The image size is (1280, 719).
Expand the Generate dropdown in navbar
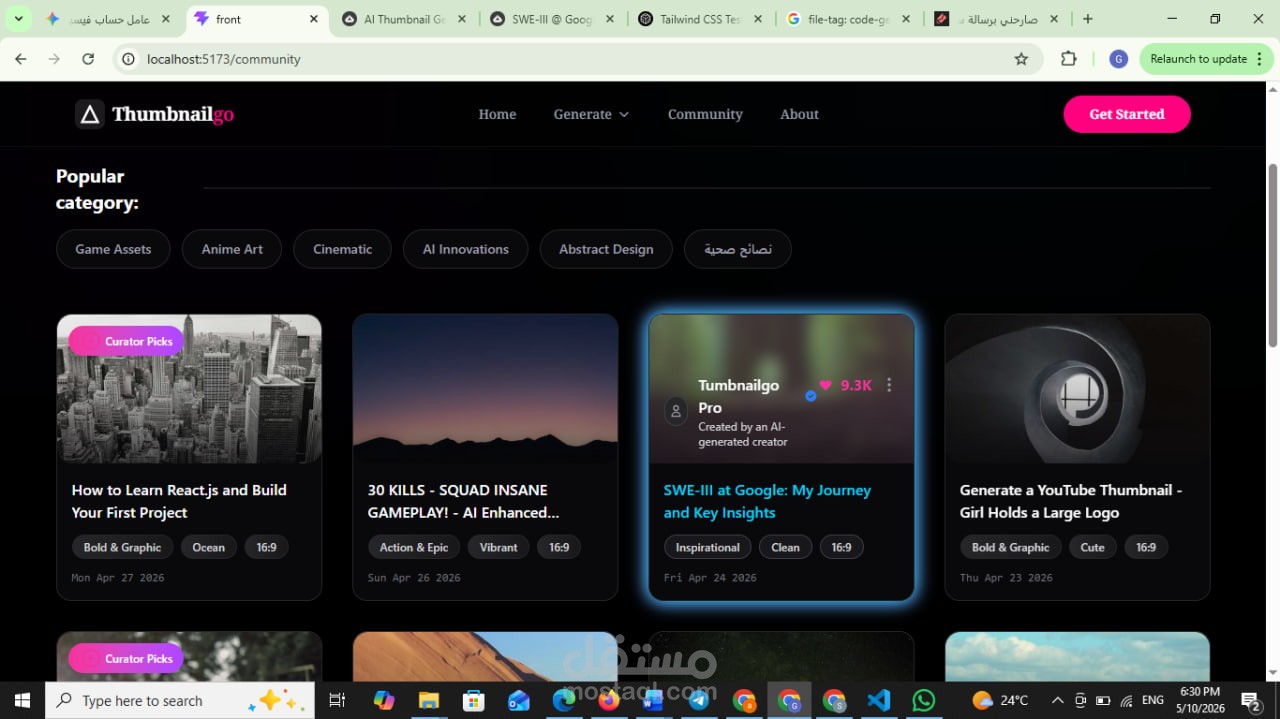pyautogui.click(x=592, y=114)
